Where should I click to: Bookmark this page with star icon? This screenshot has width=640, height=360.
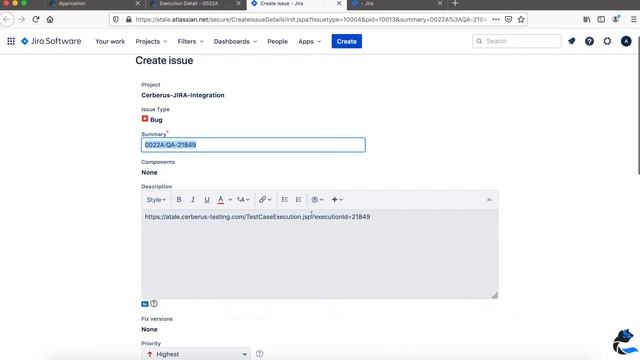coord(521,19)
